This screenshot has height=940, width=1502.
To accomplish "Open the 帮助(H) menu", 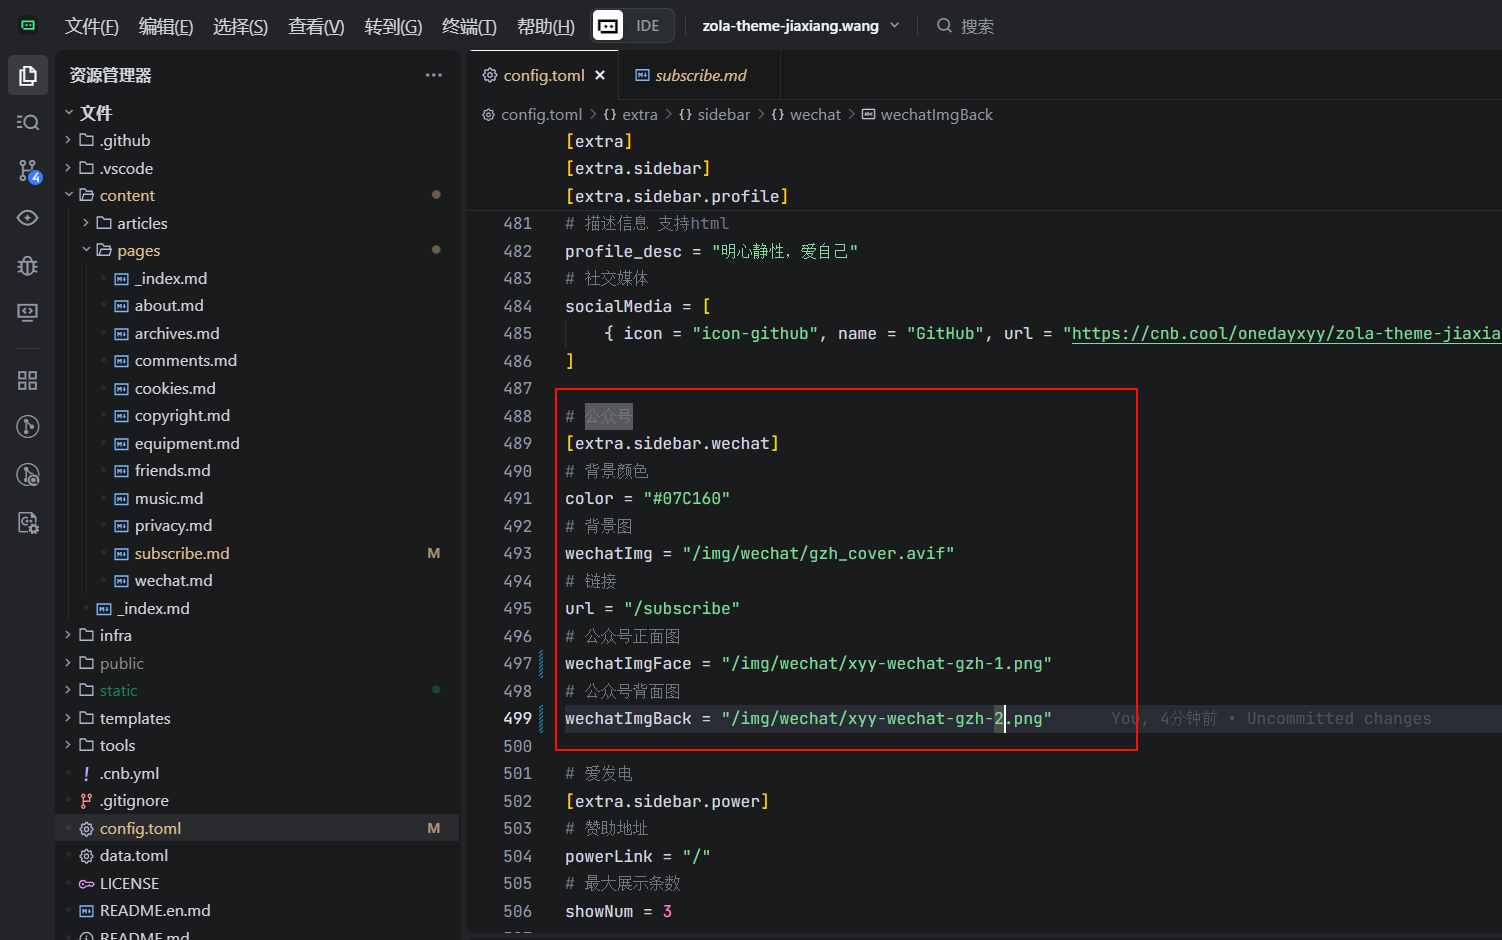I will [546, 26].
